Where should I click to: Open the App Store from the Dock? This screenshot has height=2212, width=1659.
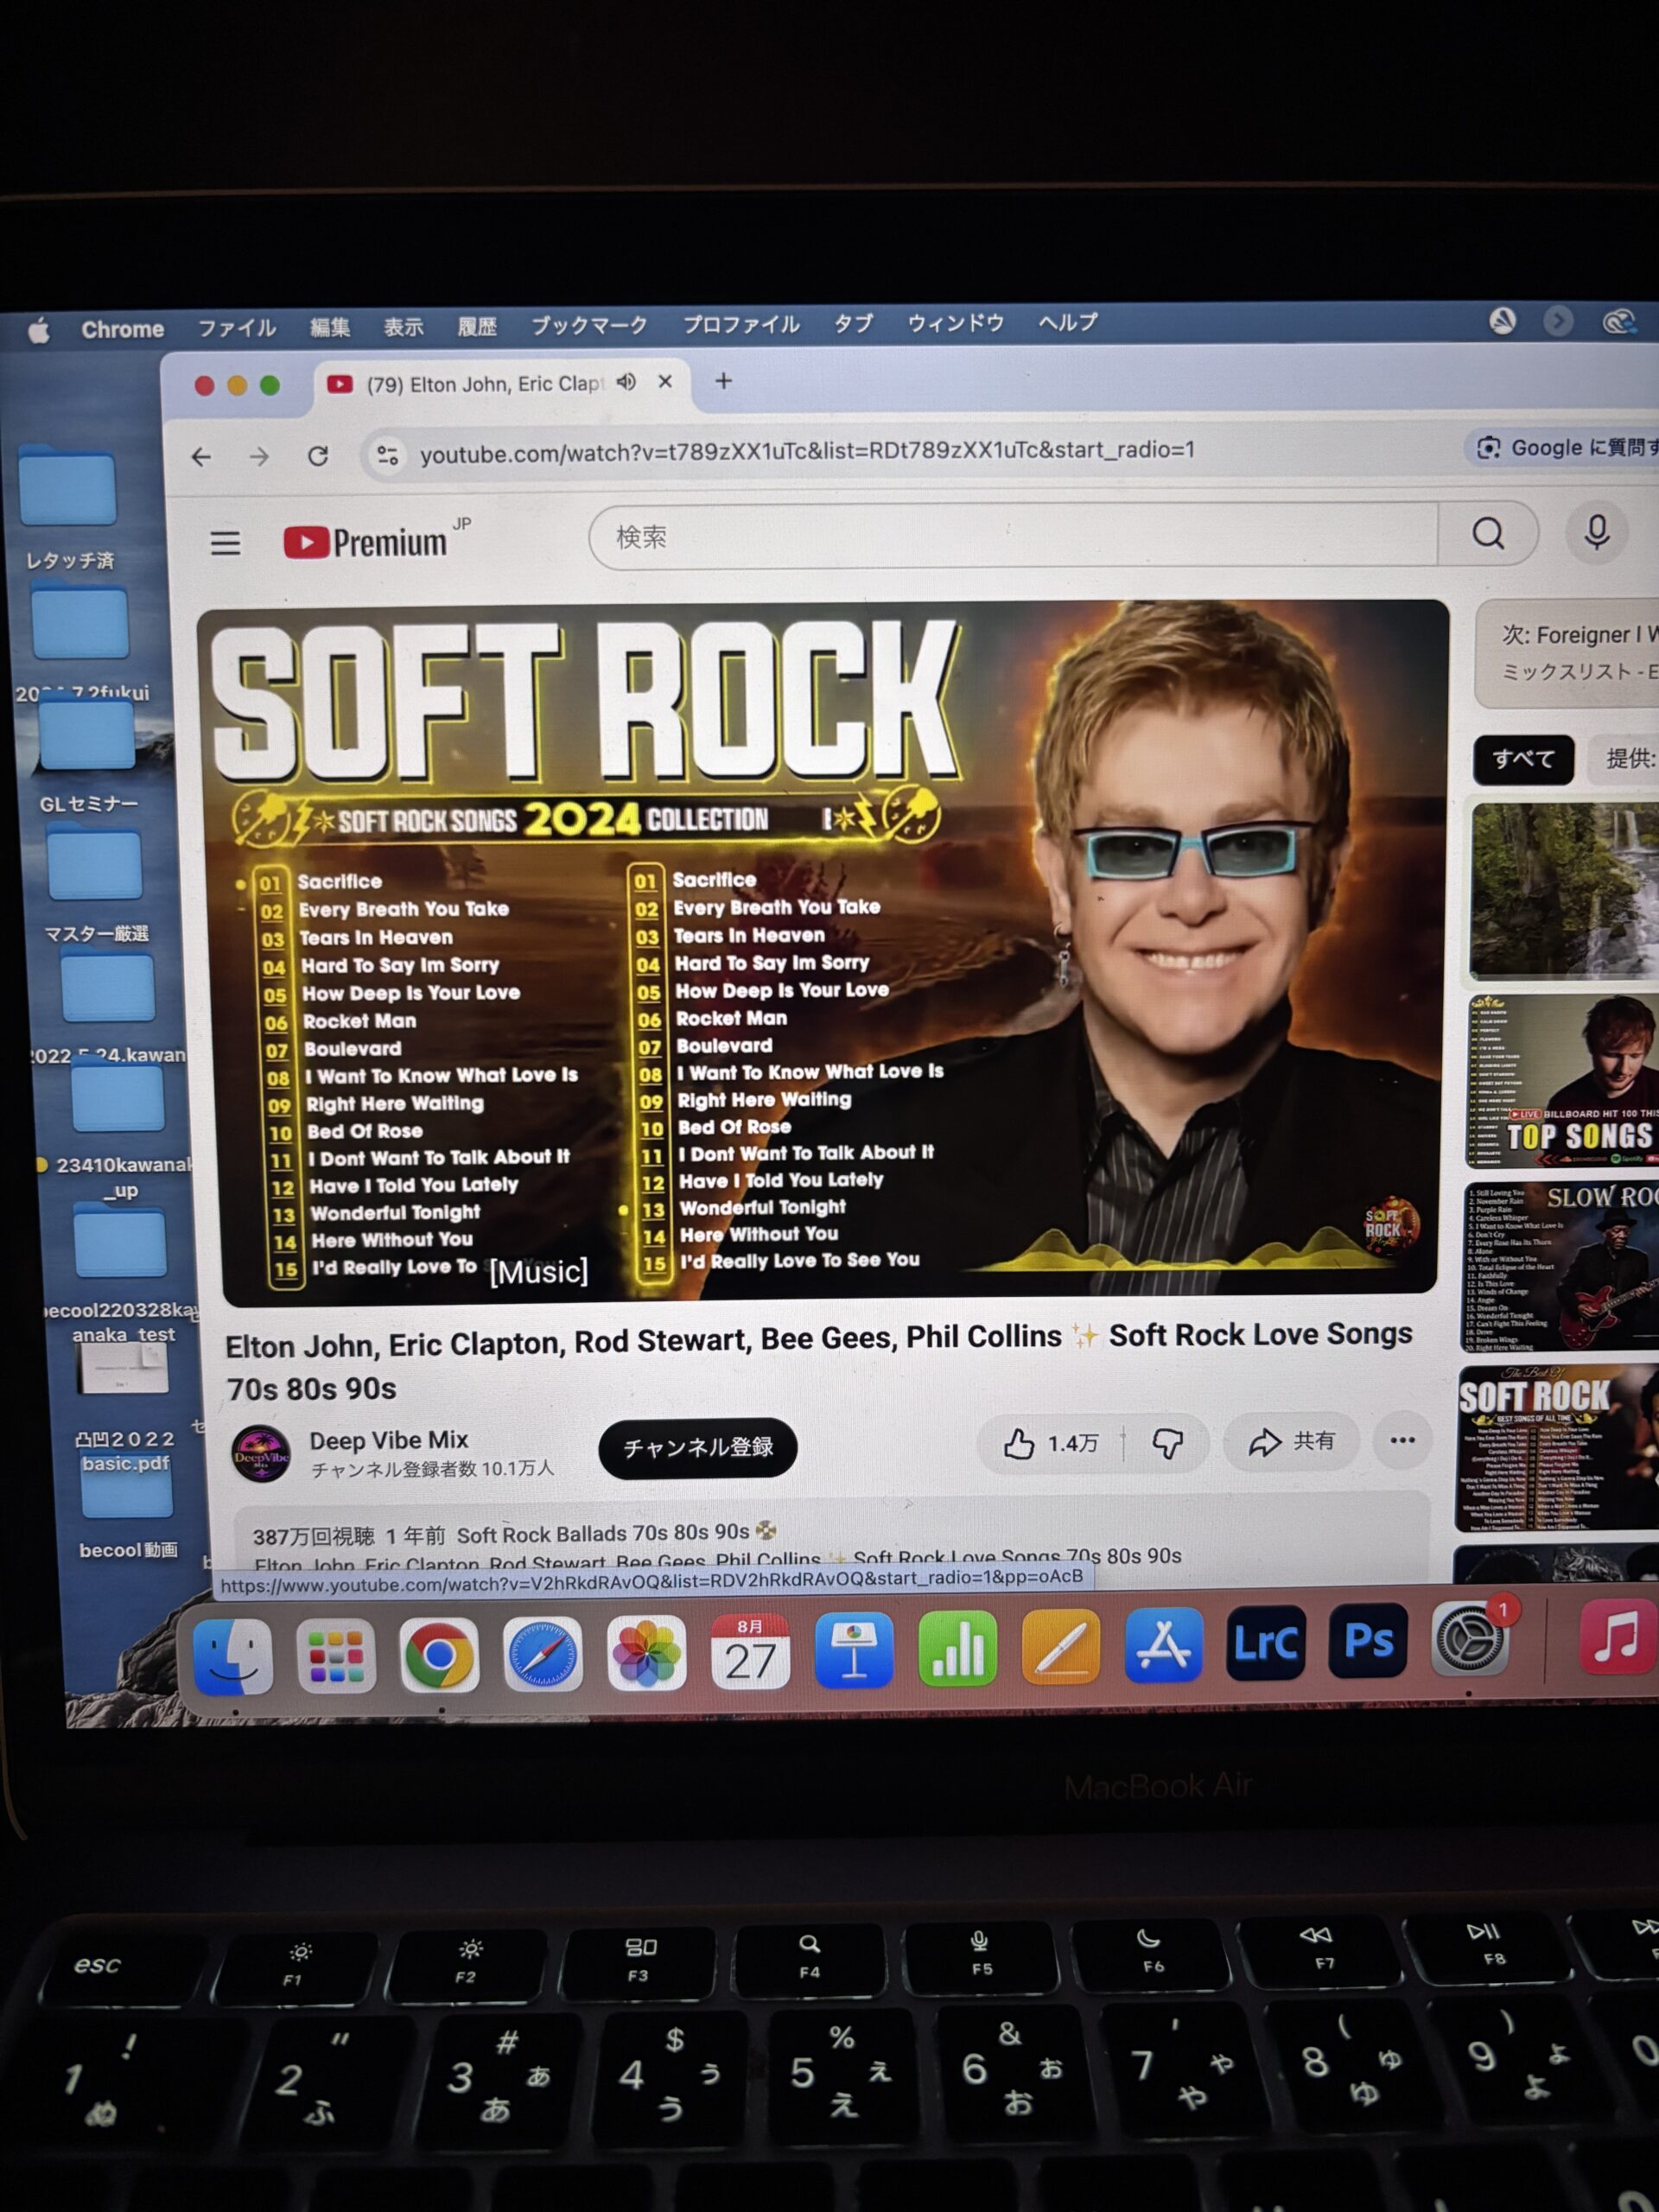click(1164, 1646)
